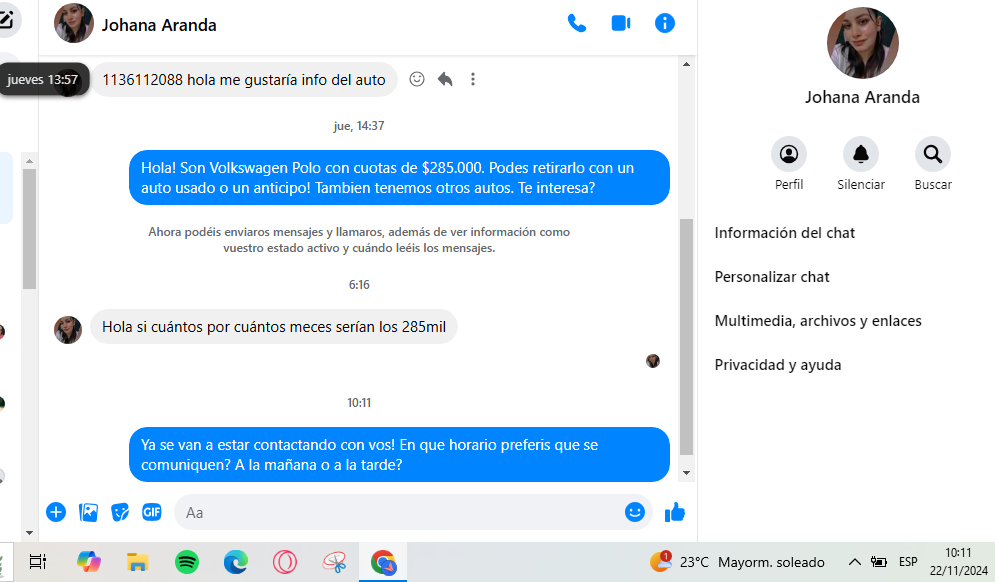Image resolution: width=995 pixels, height=582 pixels.
Task: Expand Información del chat section
Action: coord(784,233)
